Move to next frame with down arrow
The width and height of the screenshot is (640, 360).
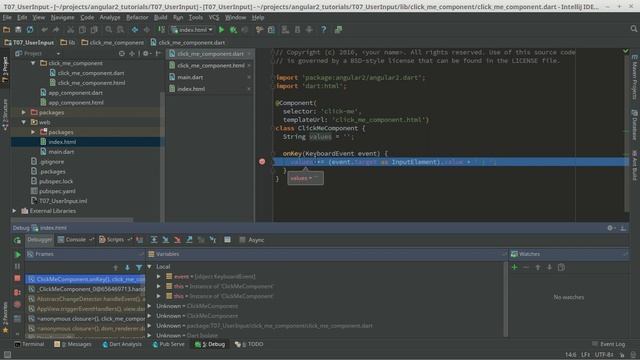(x=127, y=268)
